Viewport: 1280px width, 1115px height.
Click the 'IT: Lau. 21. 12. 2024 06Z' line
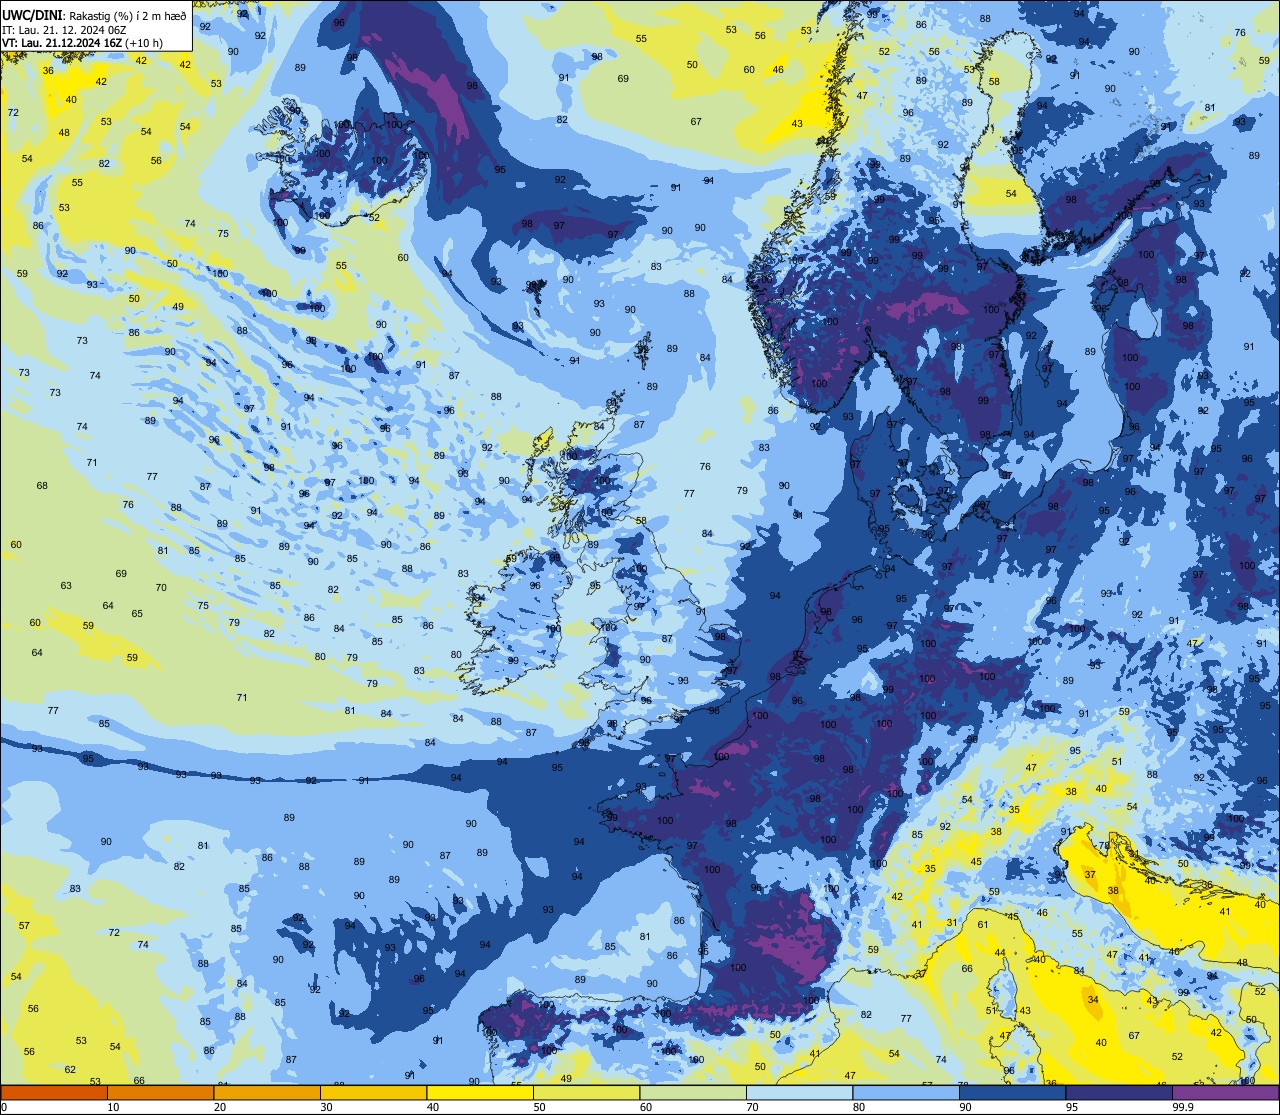point(65,30)
